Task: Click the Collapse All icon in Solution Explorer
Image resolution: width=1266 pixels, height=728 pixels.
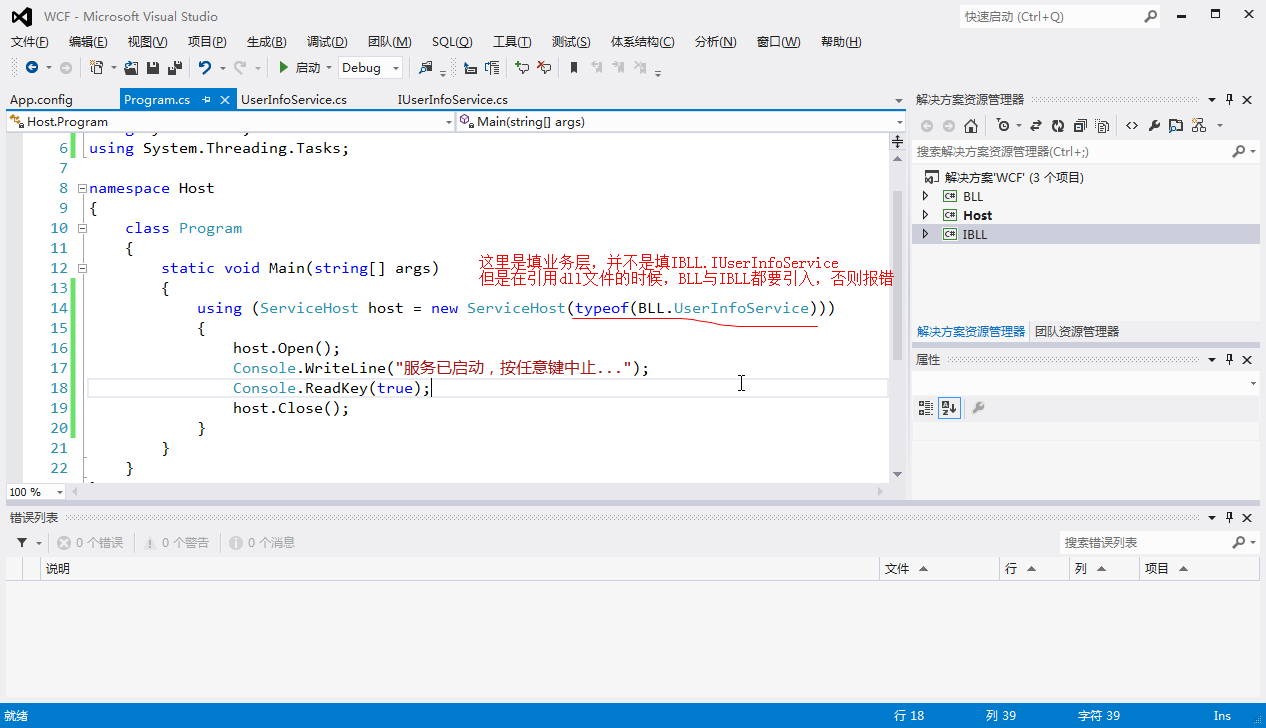Action: pyautogui.click(x=1080, y=125)
